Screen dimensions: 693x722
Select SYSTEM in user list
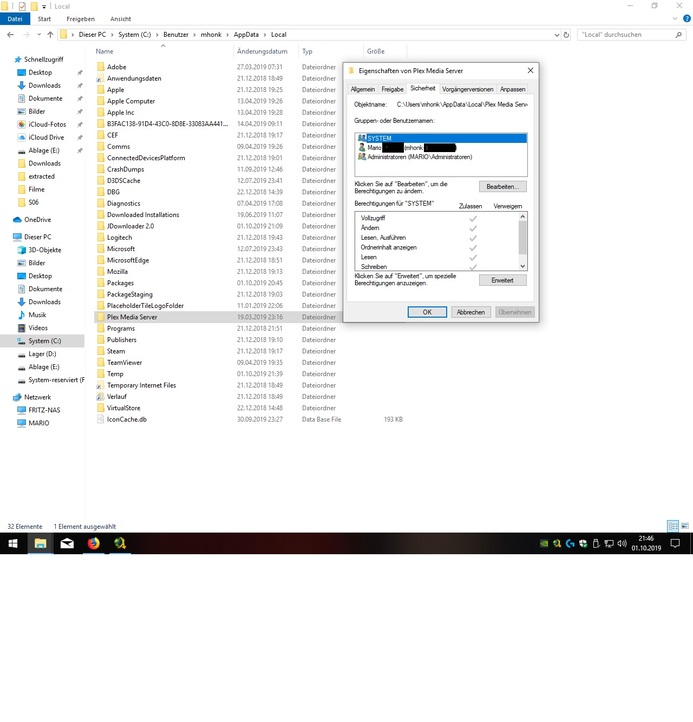point(441,138)
